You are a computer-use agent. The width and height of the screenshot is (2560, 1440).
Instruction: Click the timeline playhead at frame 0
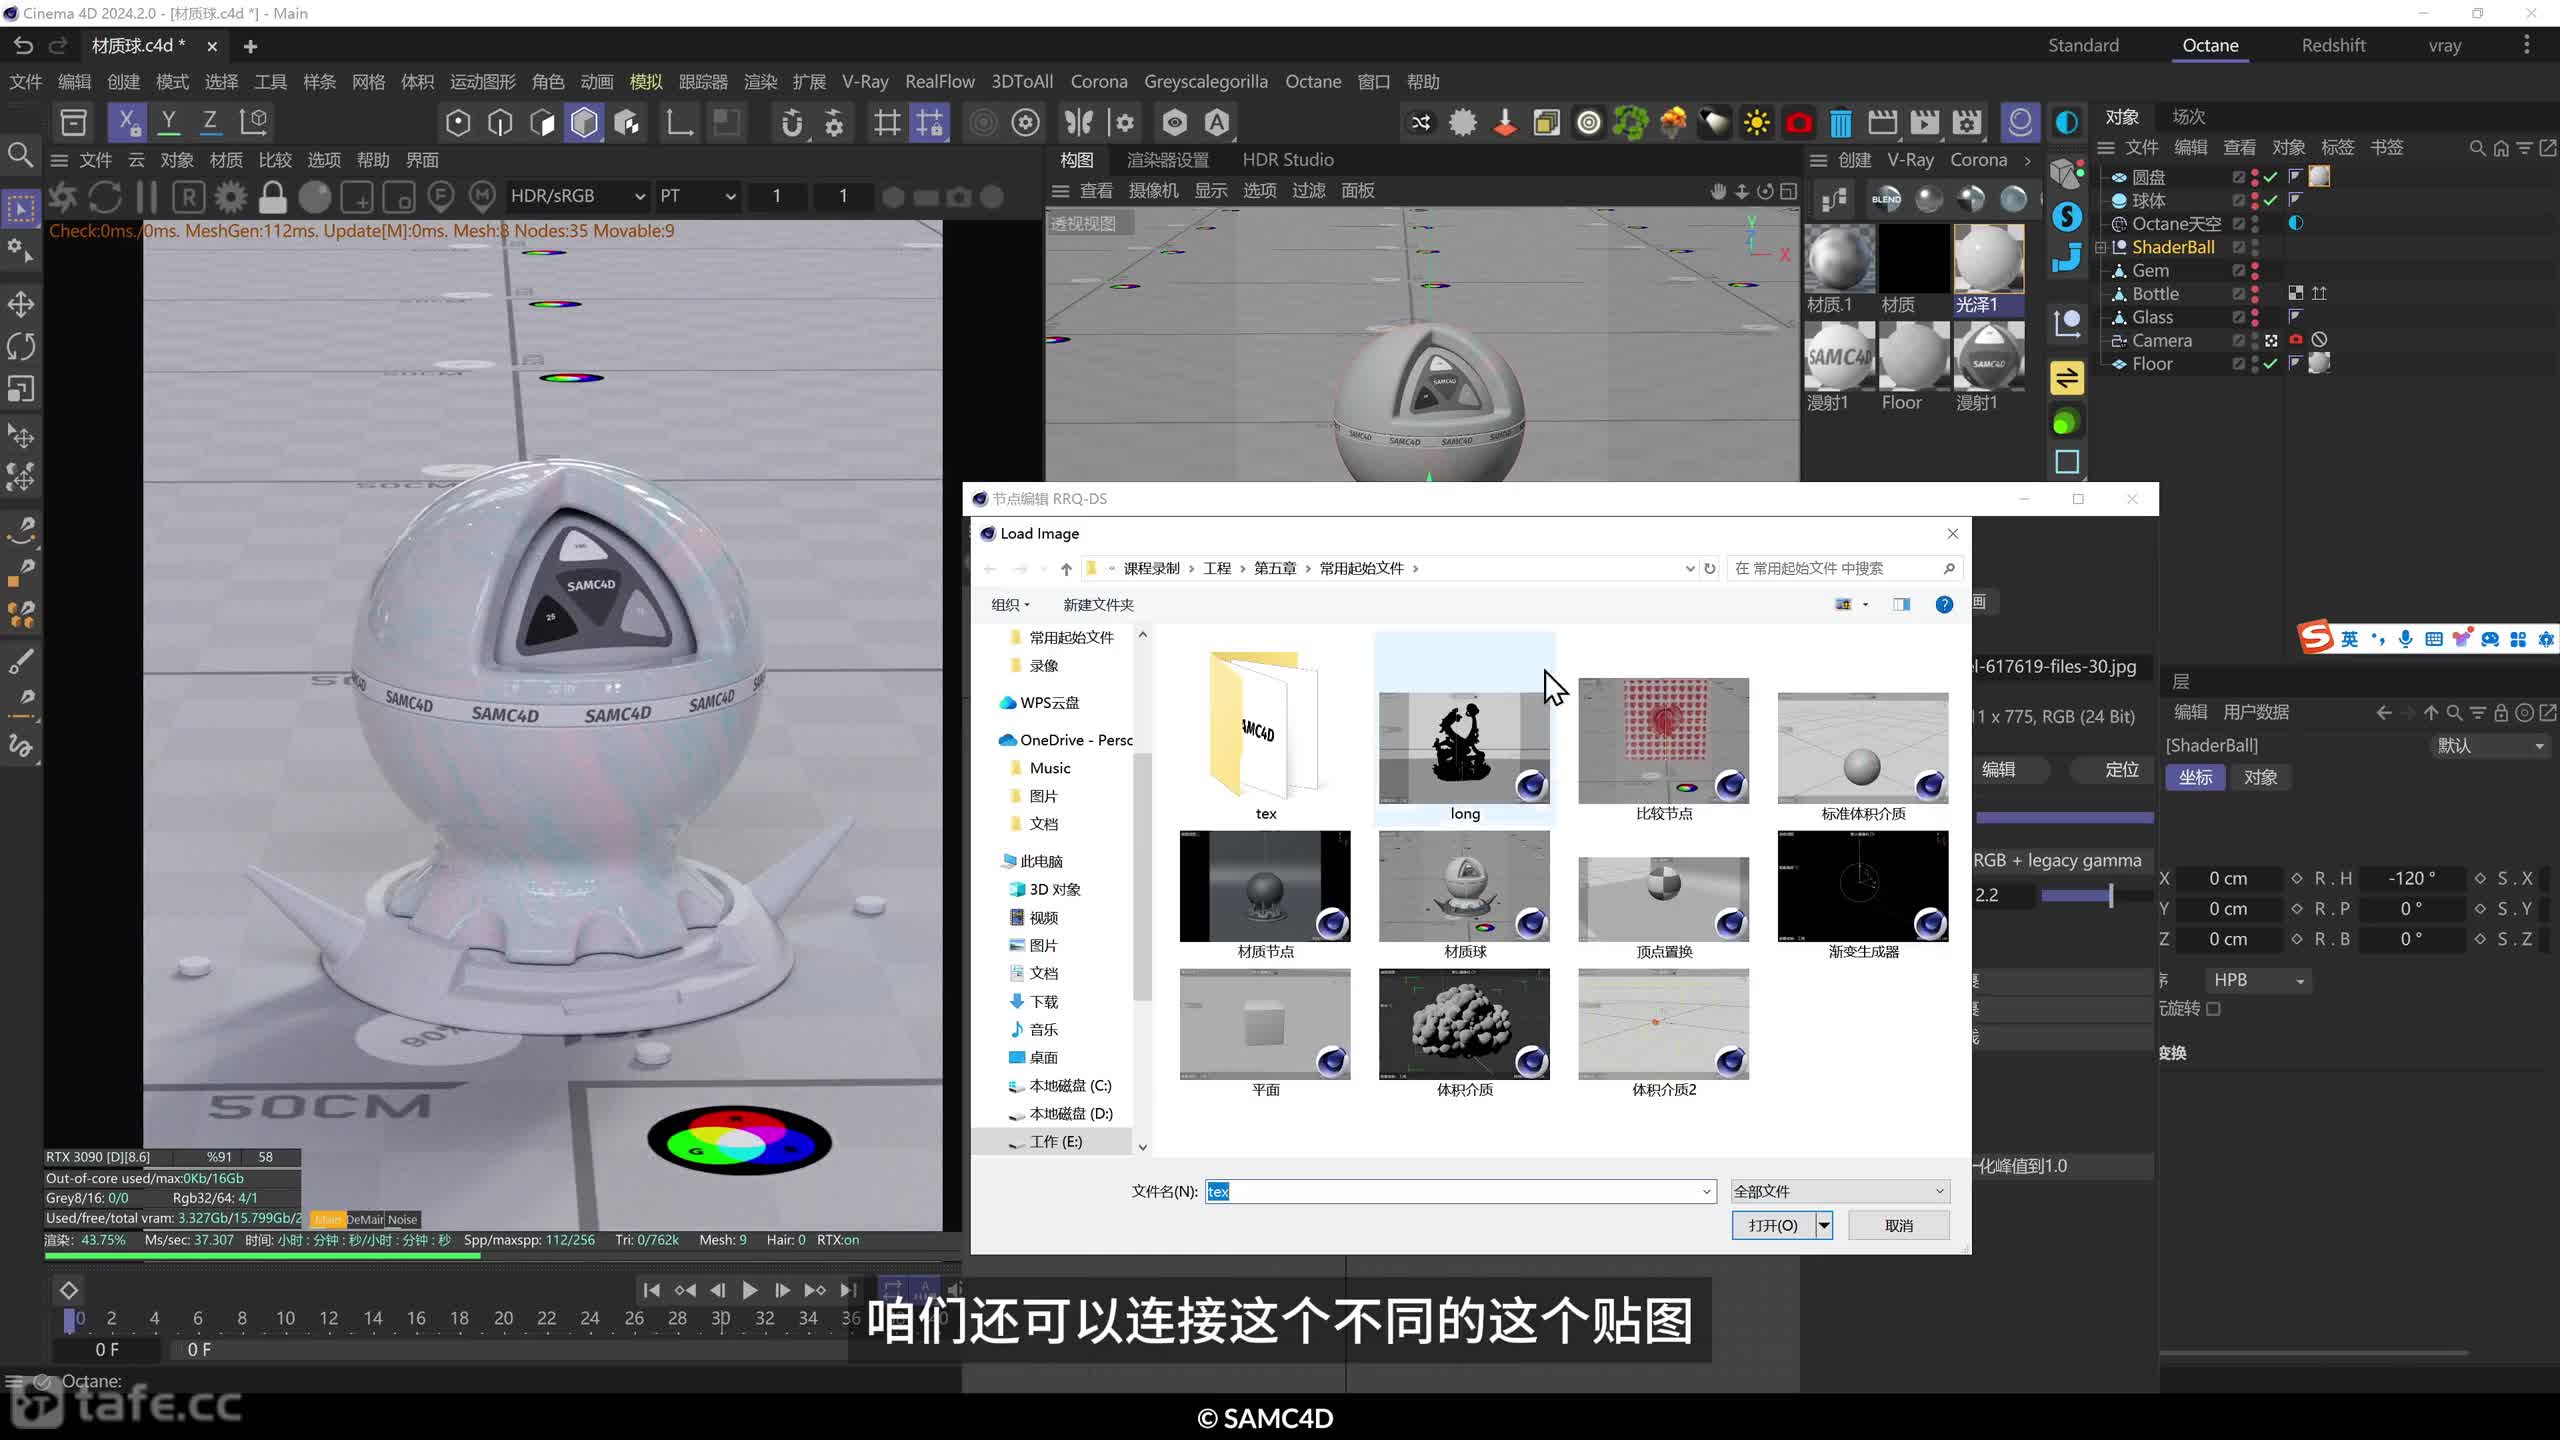click(x=69, y=1320)
